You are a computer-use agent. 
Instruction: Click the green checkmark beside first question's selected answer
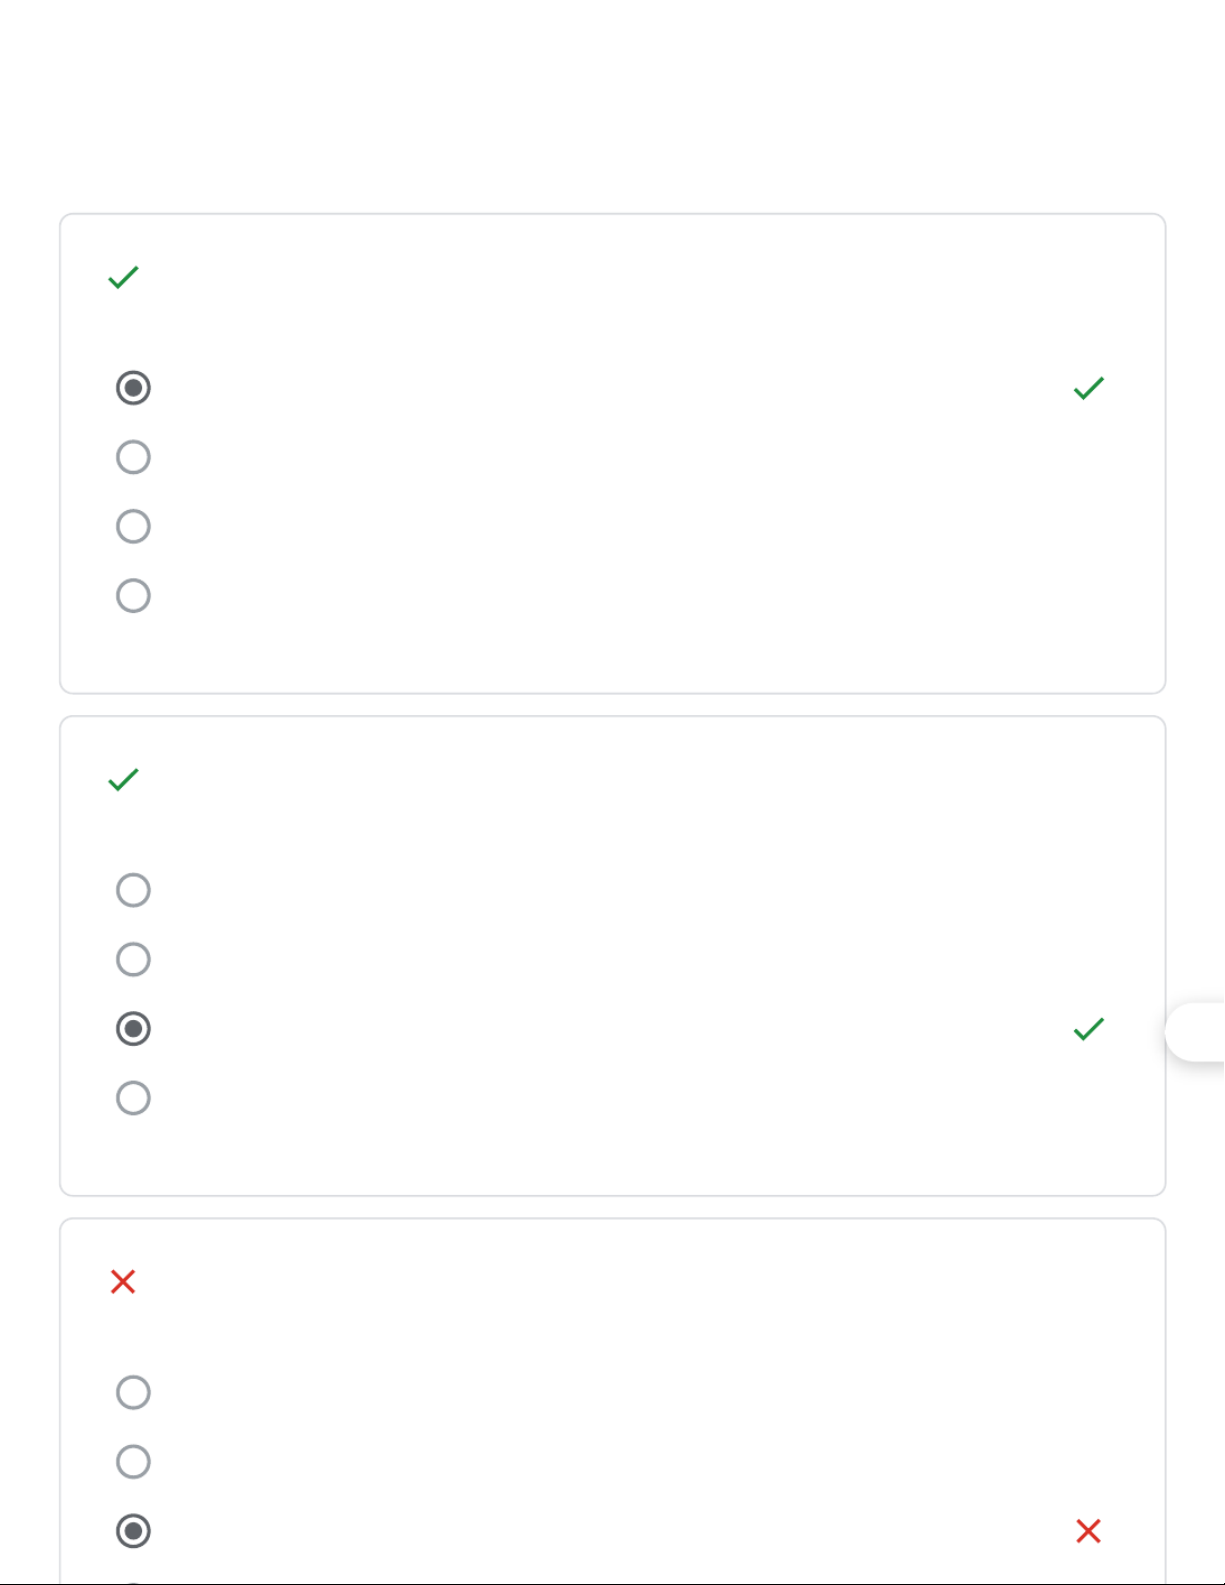pos(1088,388)
